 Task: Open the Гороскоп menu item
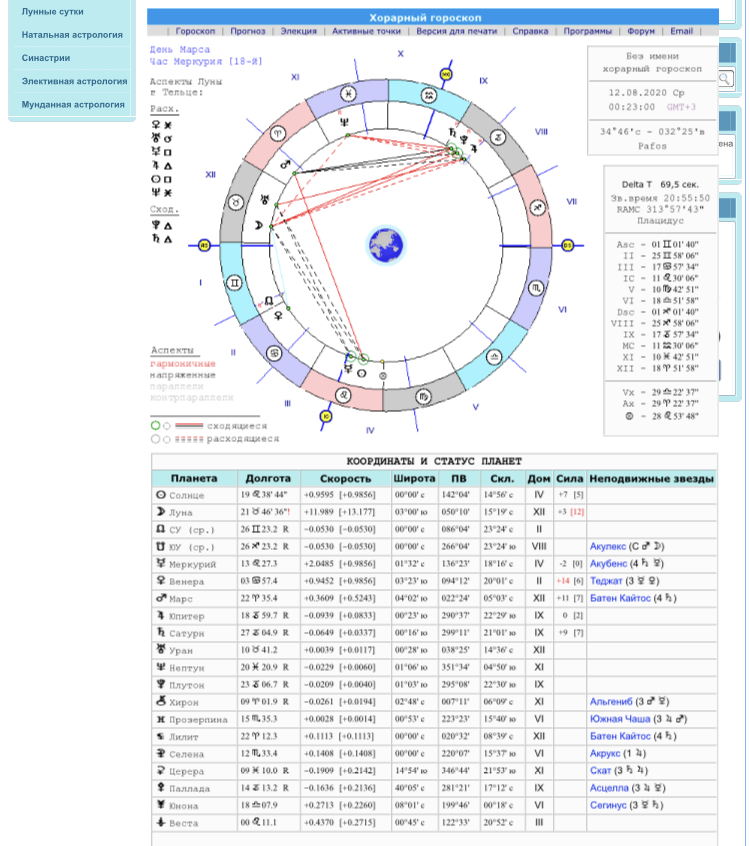195,31
